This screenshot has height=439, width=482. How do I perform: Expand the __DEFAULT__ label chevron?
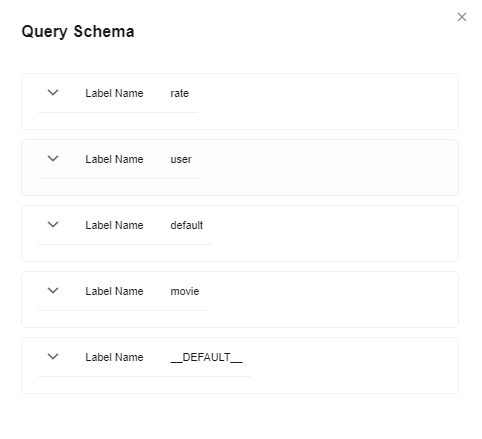[53, 356]
